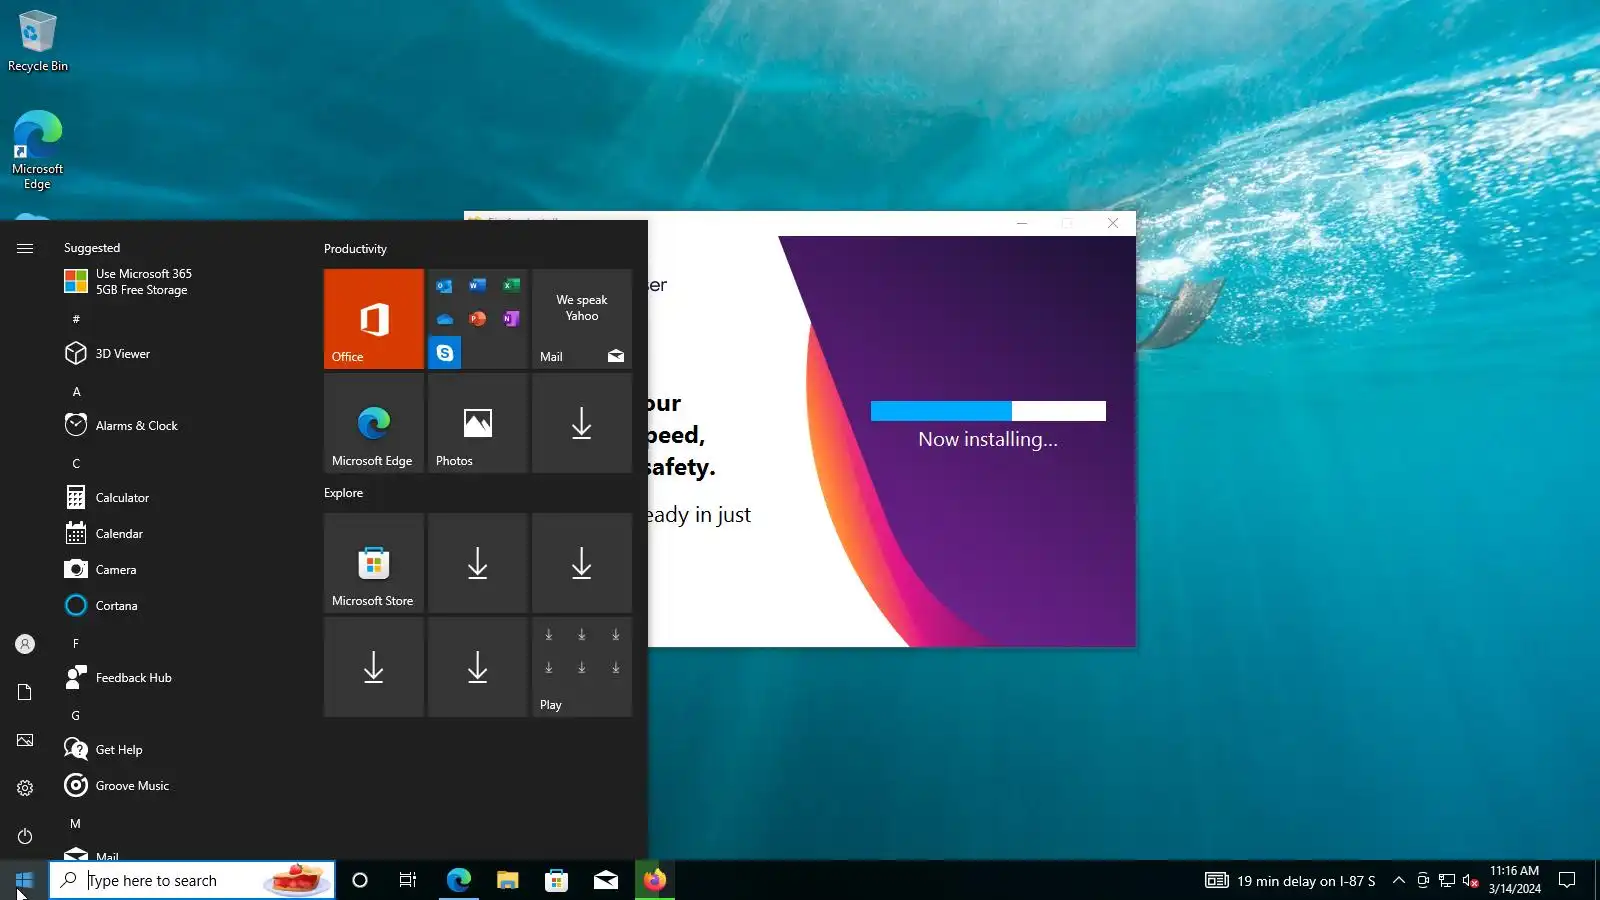This screenshot has height=900, width=1600.
Task: Open Get Help app
Action: [180, 750]
